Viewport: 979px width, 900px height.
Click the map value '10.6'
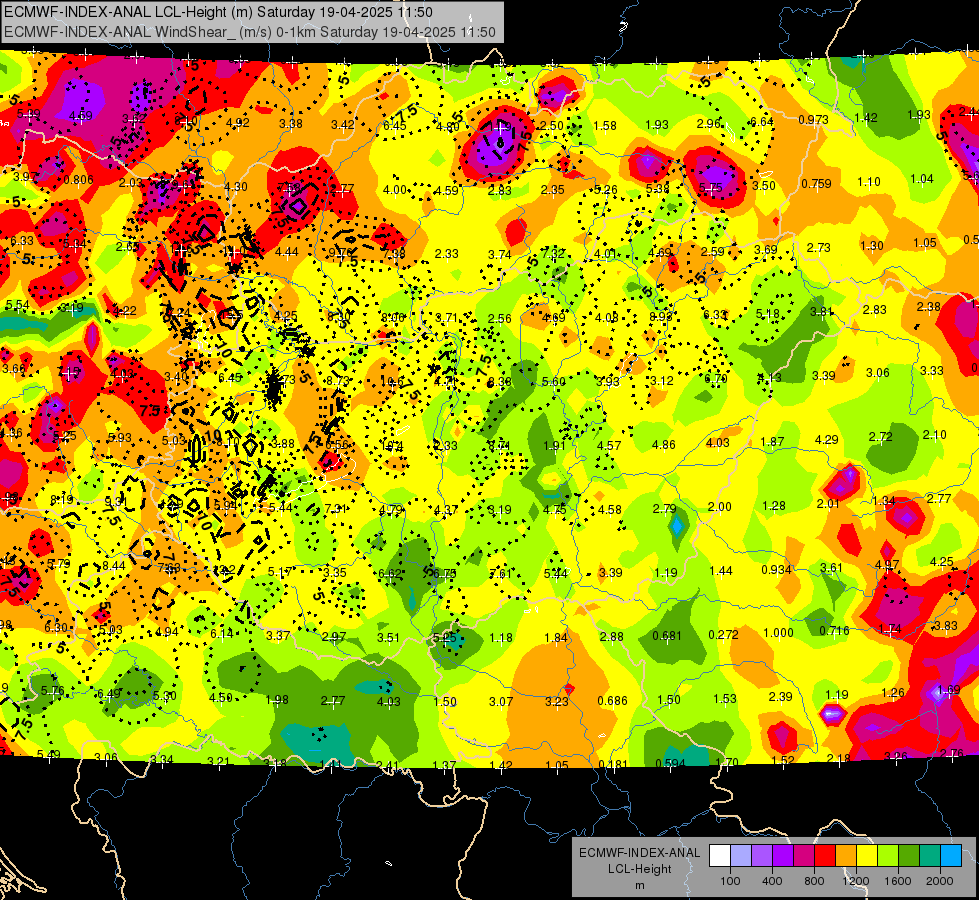pos(391,382)
